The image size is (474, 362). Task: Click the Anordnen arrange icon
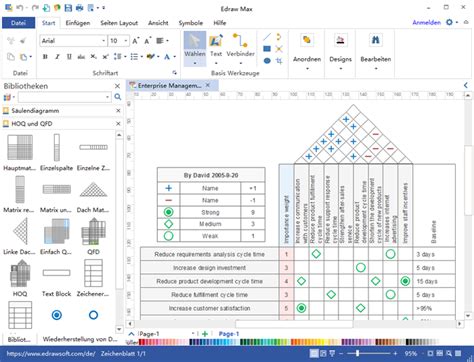(307, 40)
